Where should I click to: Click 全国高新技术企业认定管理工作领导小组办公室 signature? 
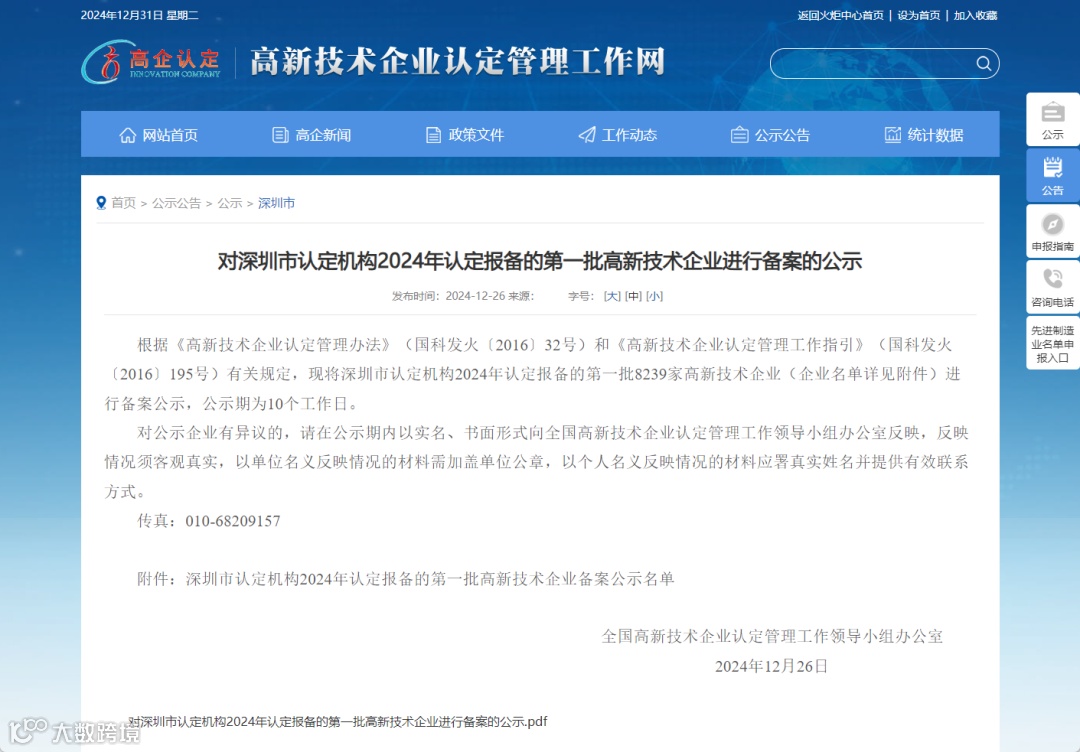point(772,636)
